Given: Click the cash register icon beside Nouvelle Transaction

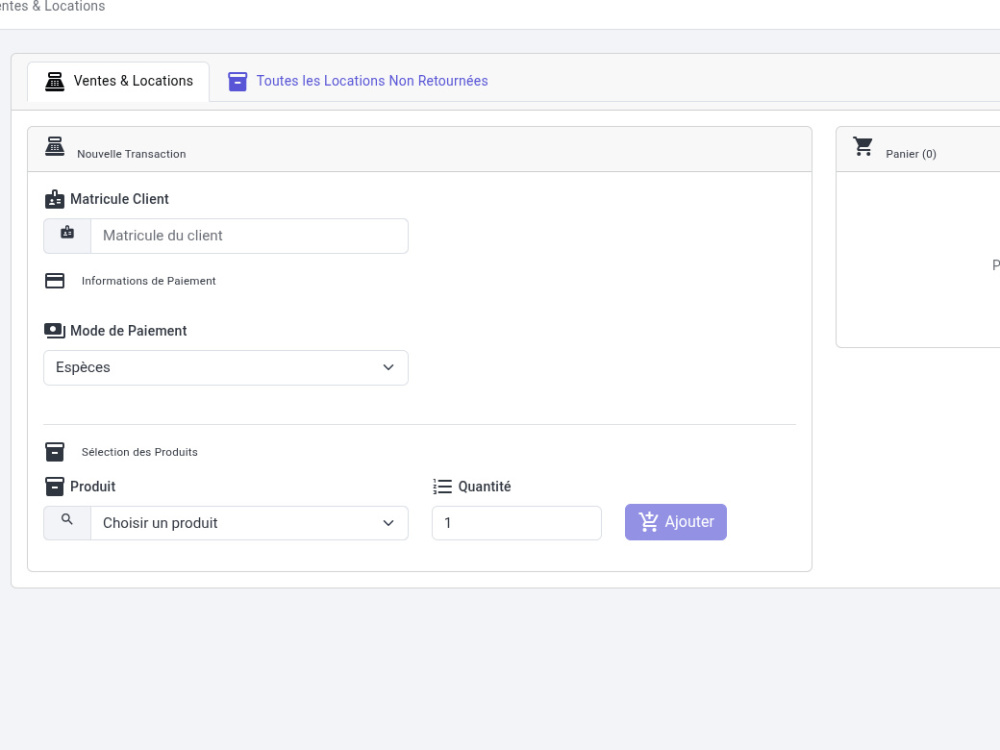Looking at the screenshot, I should click(x=55, y=146).
